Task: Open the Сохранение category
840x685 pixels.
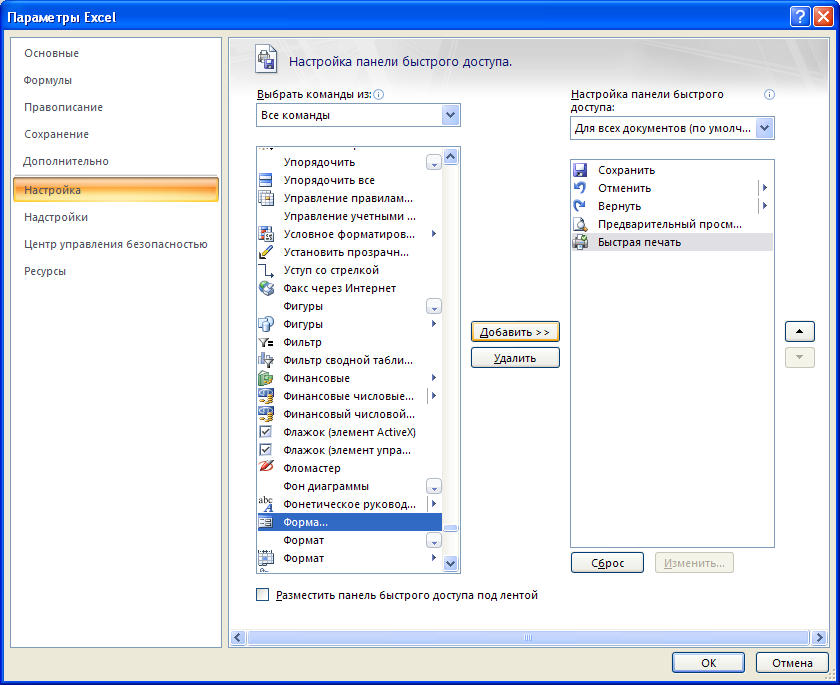Action: pos(56,134)
